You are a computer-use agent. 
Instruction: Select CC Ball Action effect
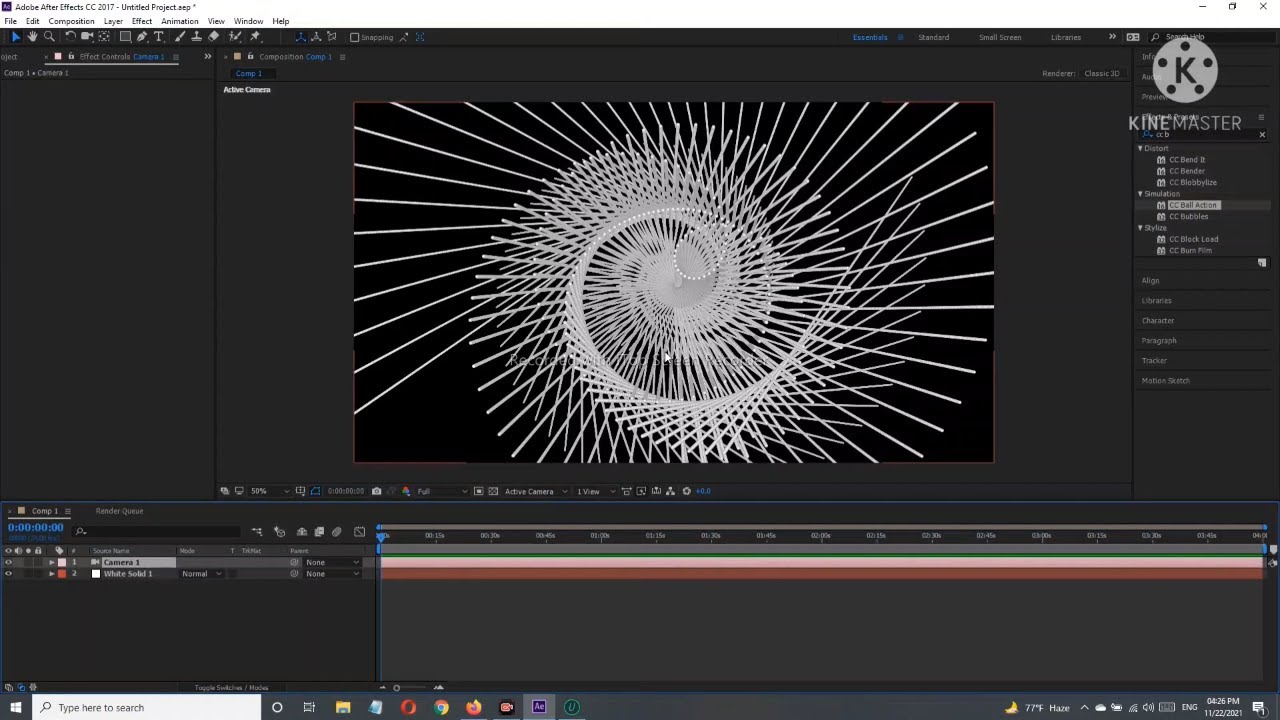pos(1192,205)
